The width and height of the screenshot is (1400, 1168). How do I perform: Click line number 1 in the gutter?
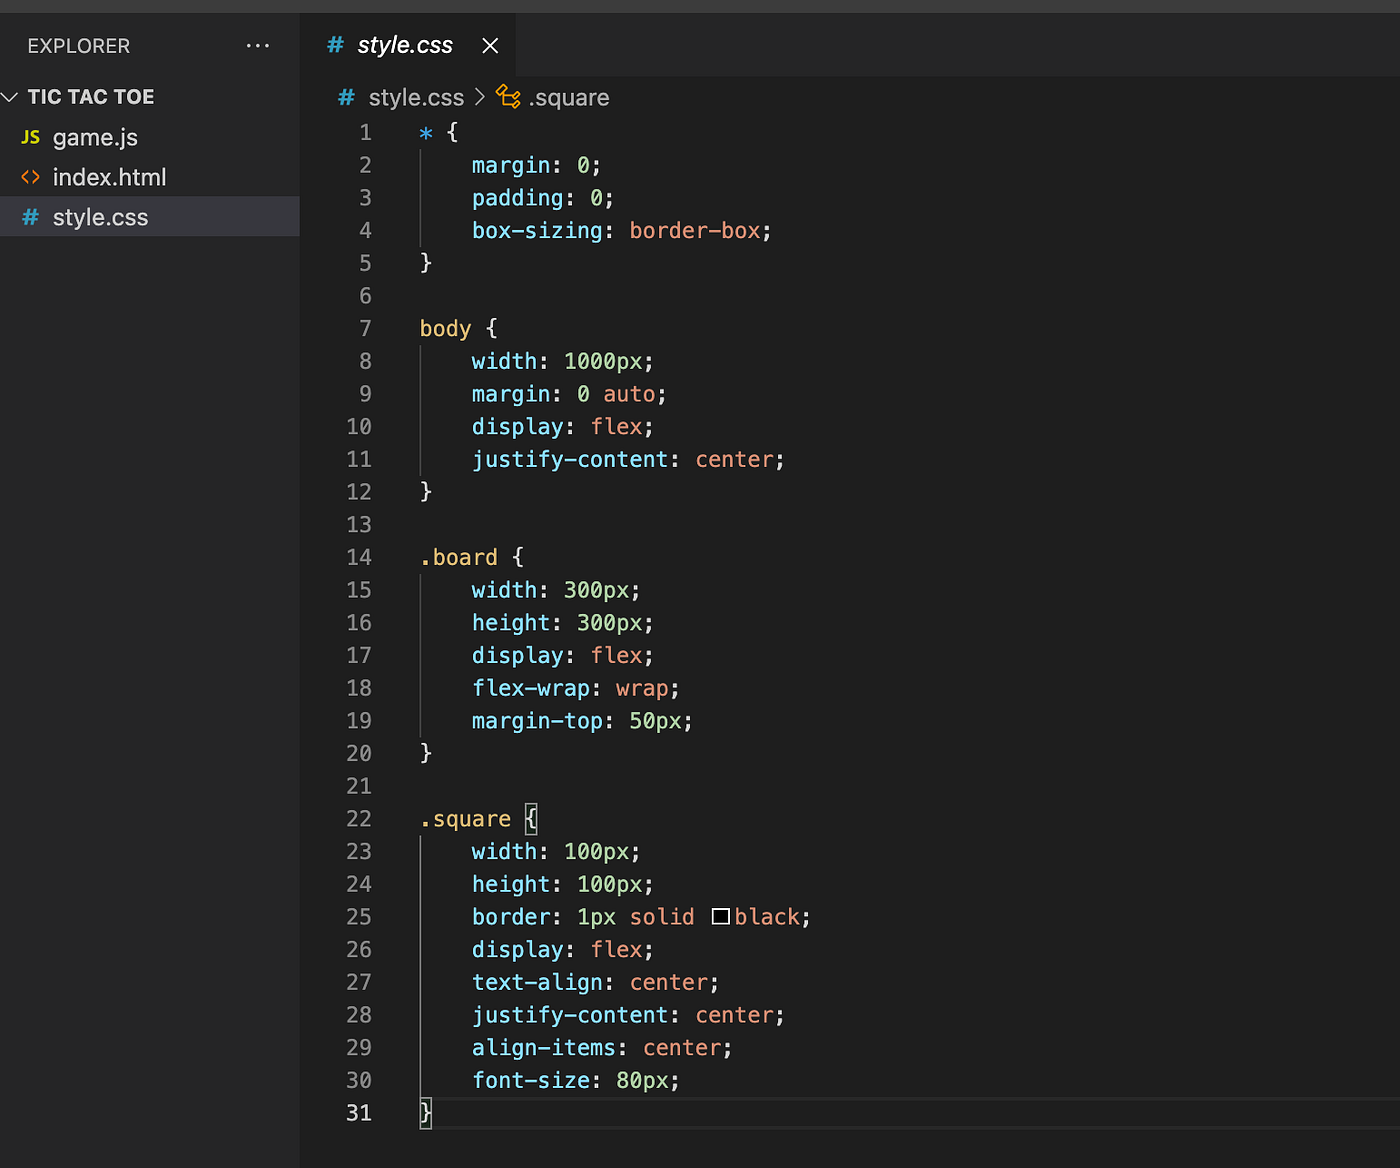click(365, 132)
